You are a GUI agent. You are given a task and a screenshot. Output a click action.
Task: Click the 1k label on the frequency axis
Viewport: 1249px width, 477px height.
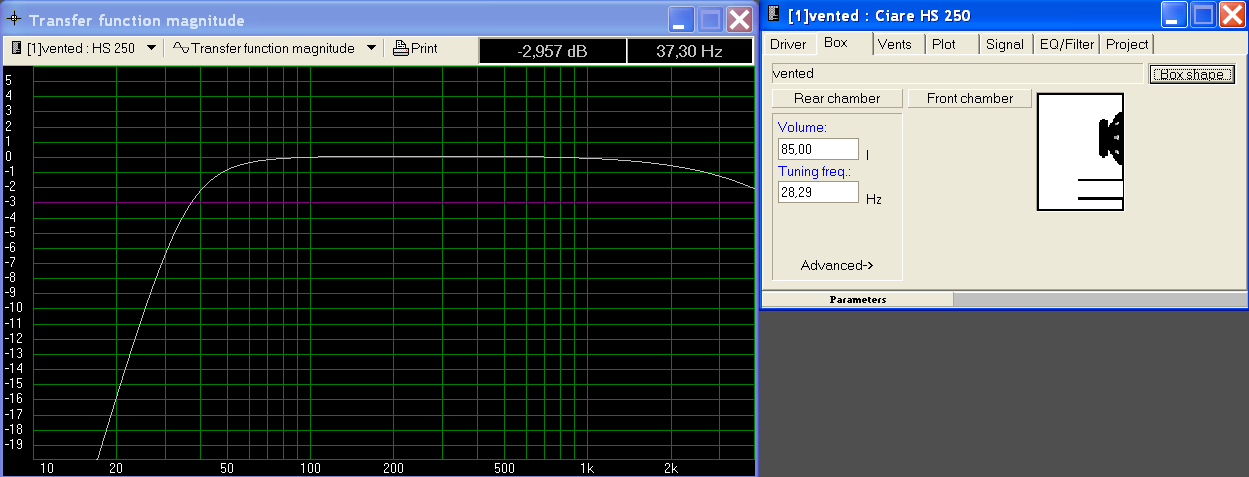[587, 468]
